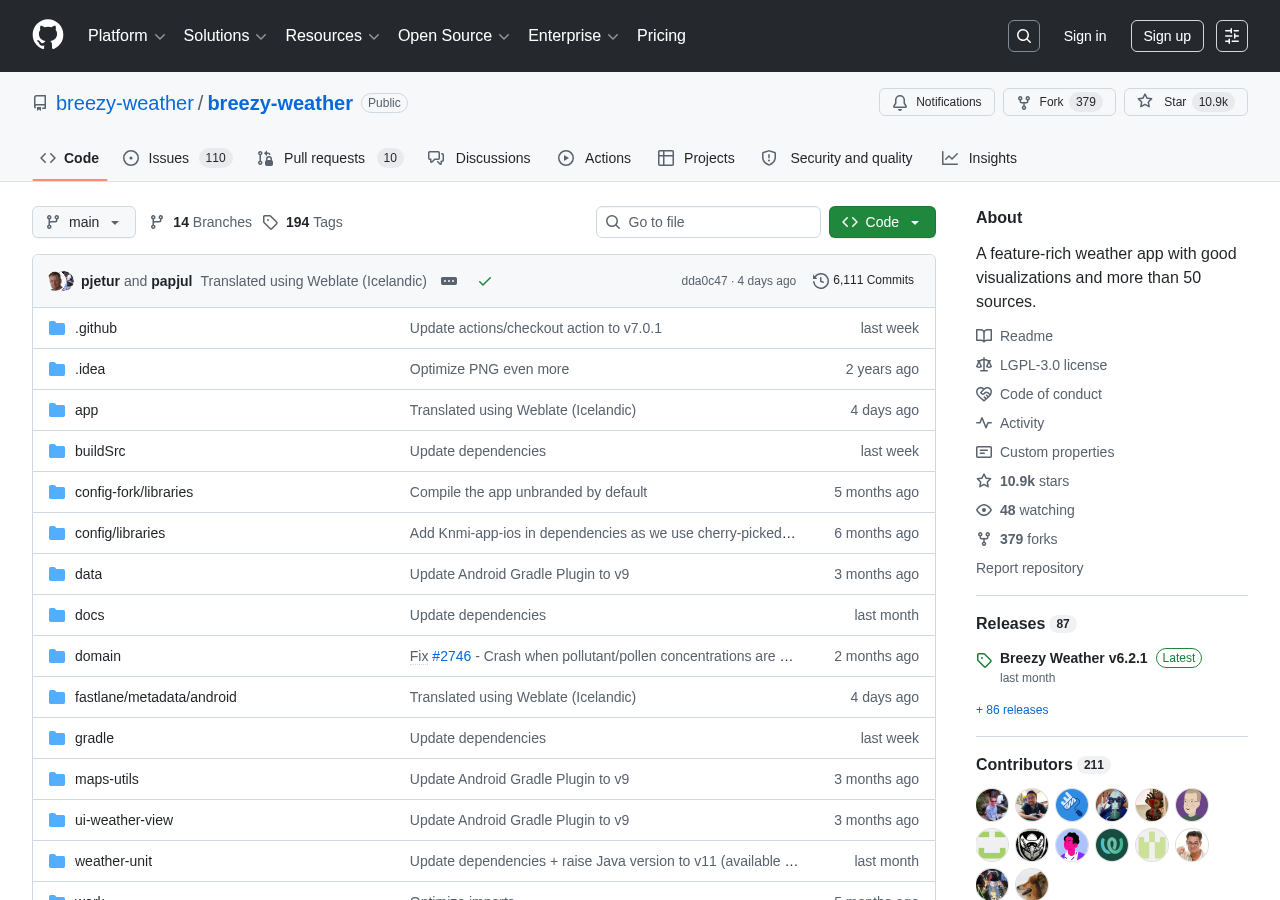Open the commit details ellipsis
Screen dimensions: 1280x900
click(x=449, y=281)
